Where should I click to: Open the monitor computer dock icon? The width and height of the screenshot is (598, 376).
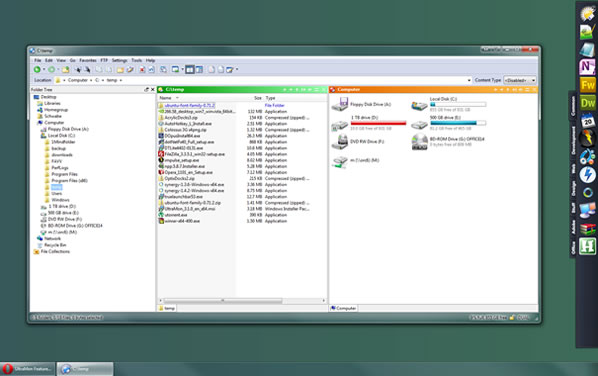click(587, 210)
